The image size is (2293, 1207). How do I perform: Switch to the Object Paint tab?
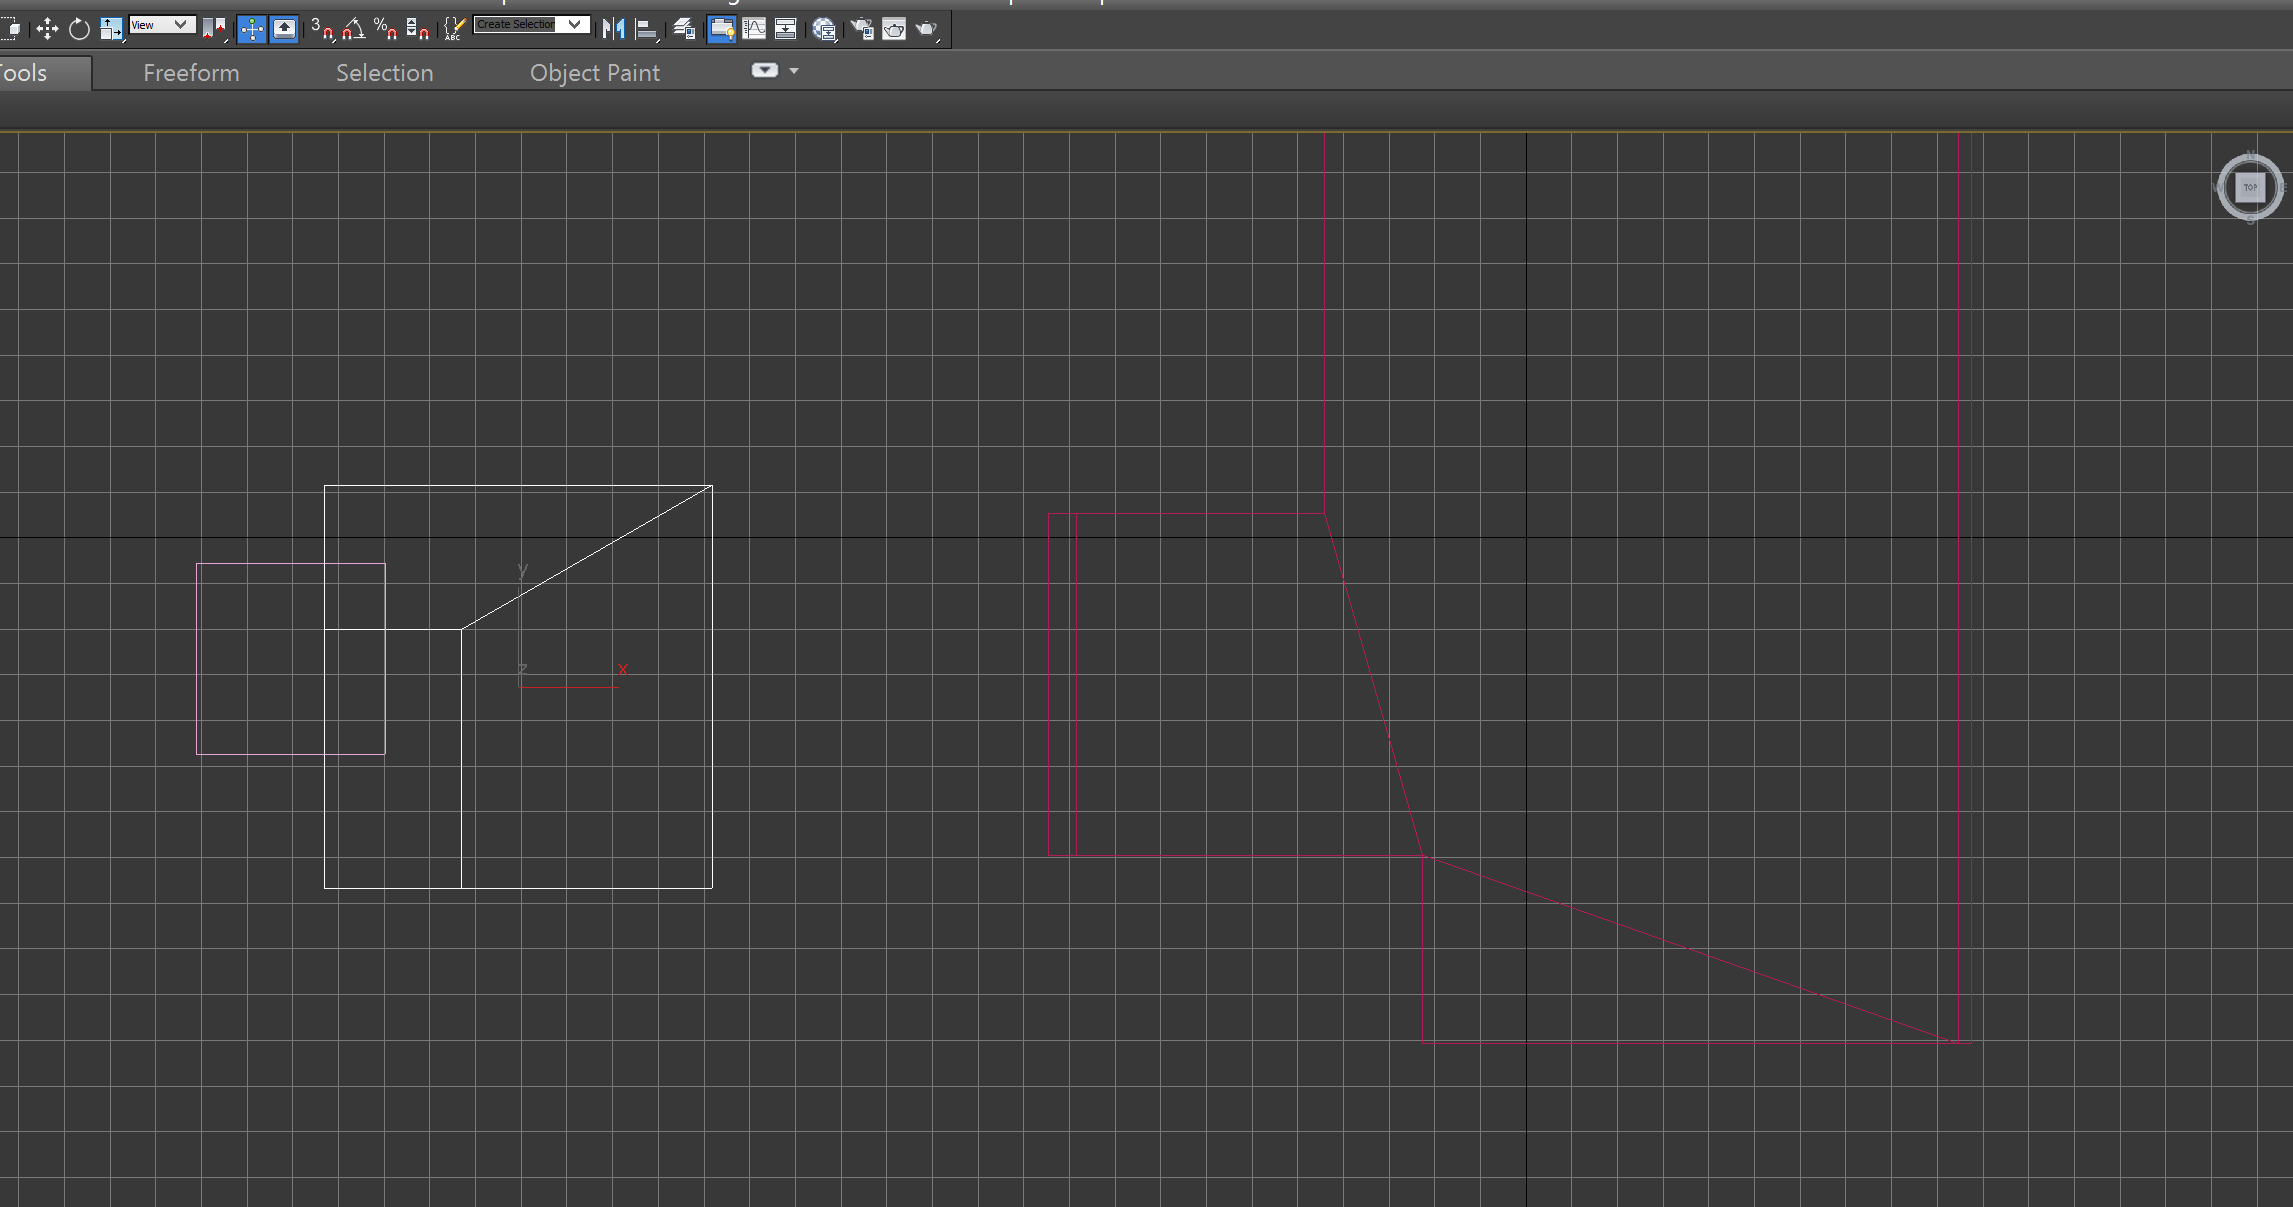coord(595,73)
